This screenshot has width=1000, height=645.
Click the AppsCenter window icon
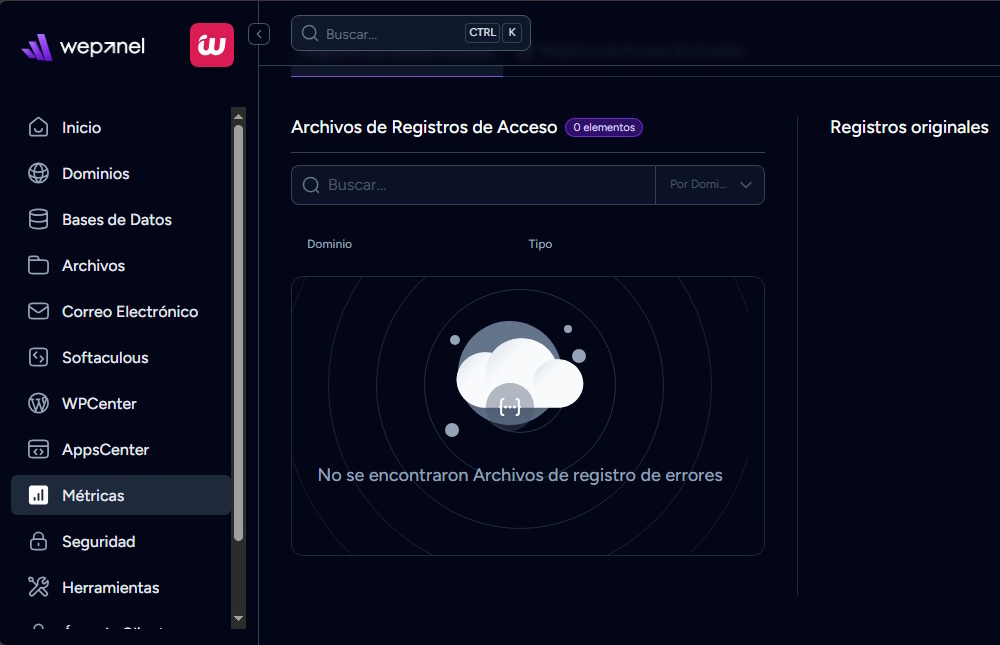[38, 450]
